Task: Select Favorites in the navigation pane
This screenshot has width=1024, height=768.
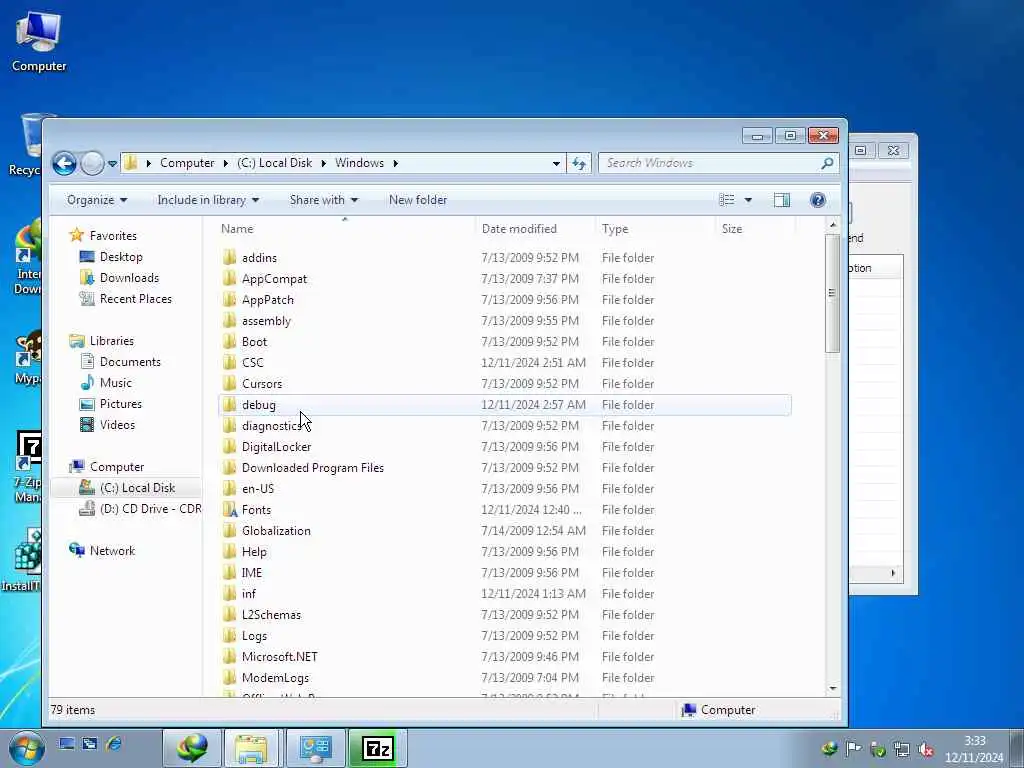Action: (x=113, y=236)
